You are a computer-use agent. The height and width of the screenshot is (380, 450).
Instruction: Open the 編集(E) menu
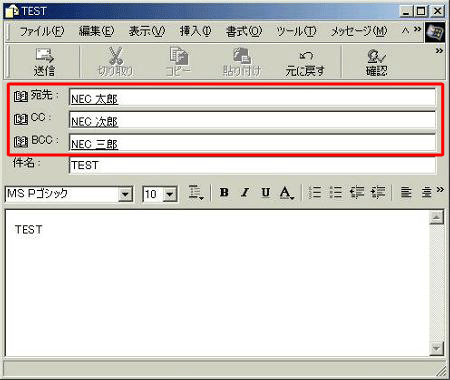point(96,32)
